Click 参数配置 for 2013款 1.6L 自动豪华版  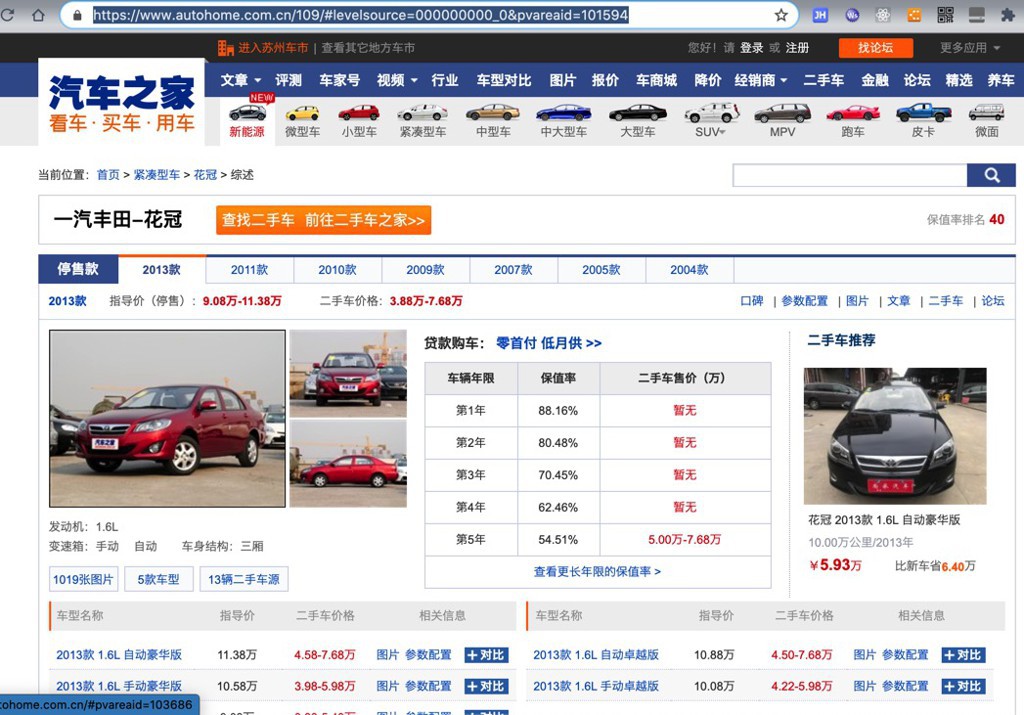tap(428, 655)
